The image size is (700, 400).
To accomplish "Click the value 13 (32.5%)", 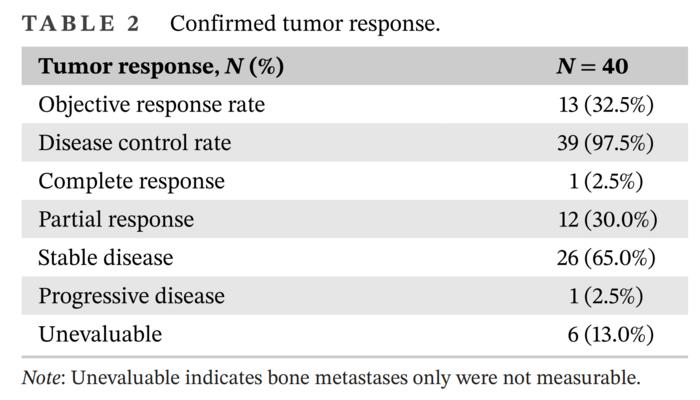I will pyautogui.click(x=605, y=105).
